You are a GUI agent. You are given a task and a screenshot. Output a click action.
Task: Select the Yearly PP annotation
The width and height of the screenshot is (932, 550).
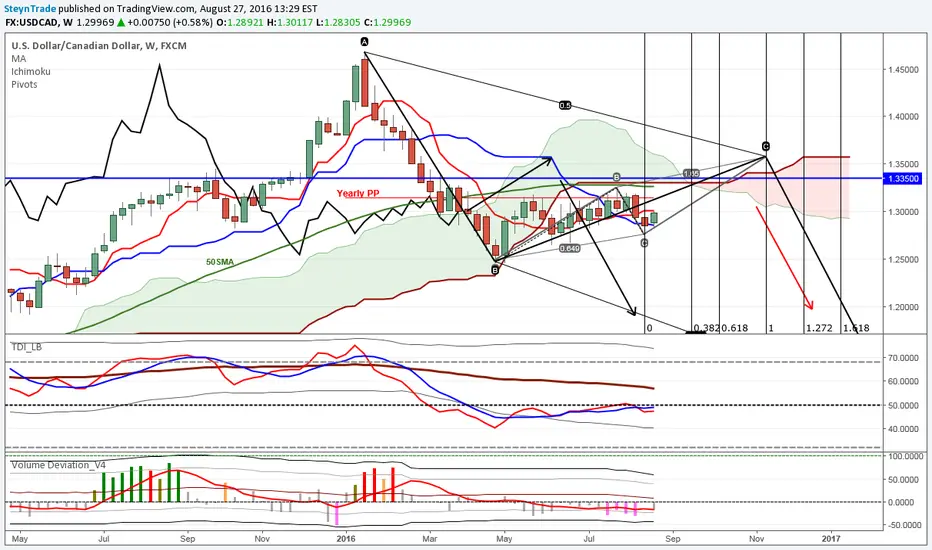358,193
